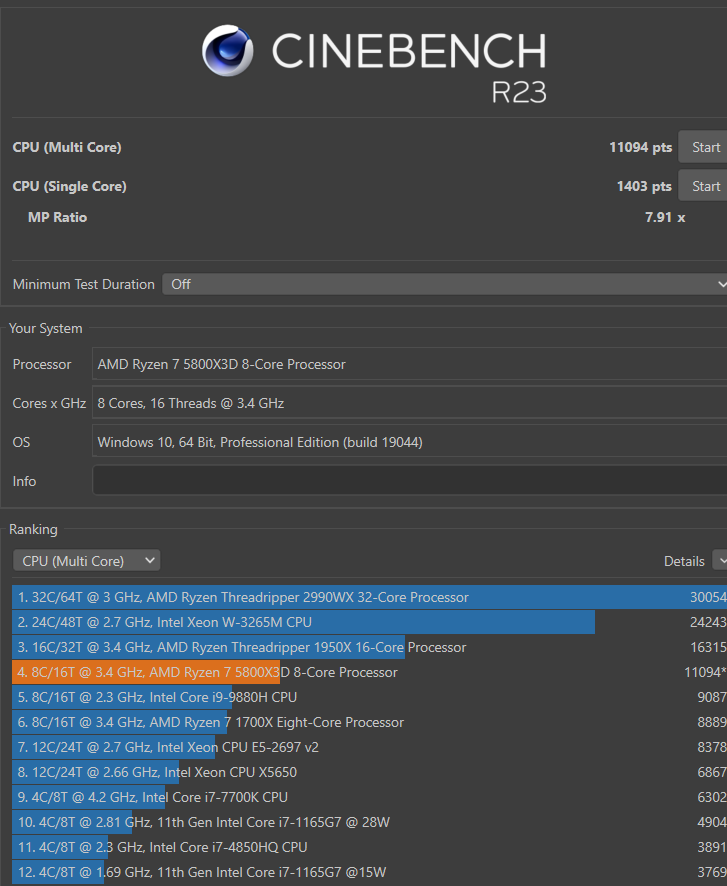Image resolution: width=727 pixels, height=886 pixels.
Task: Click the CINEBENCH title text
Action: 409,50
